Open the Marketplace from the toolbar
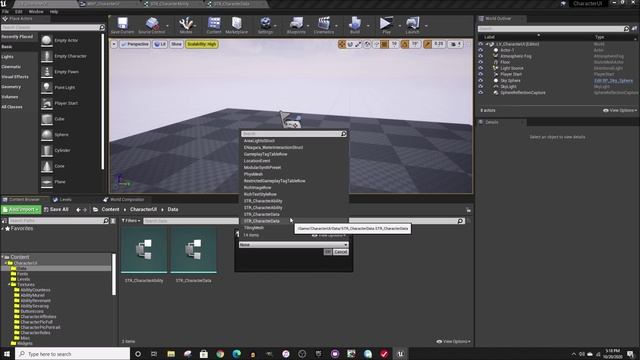Screen dimensions: 640x360 [x=236, y=25]
